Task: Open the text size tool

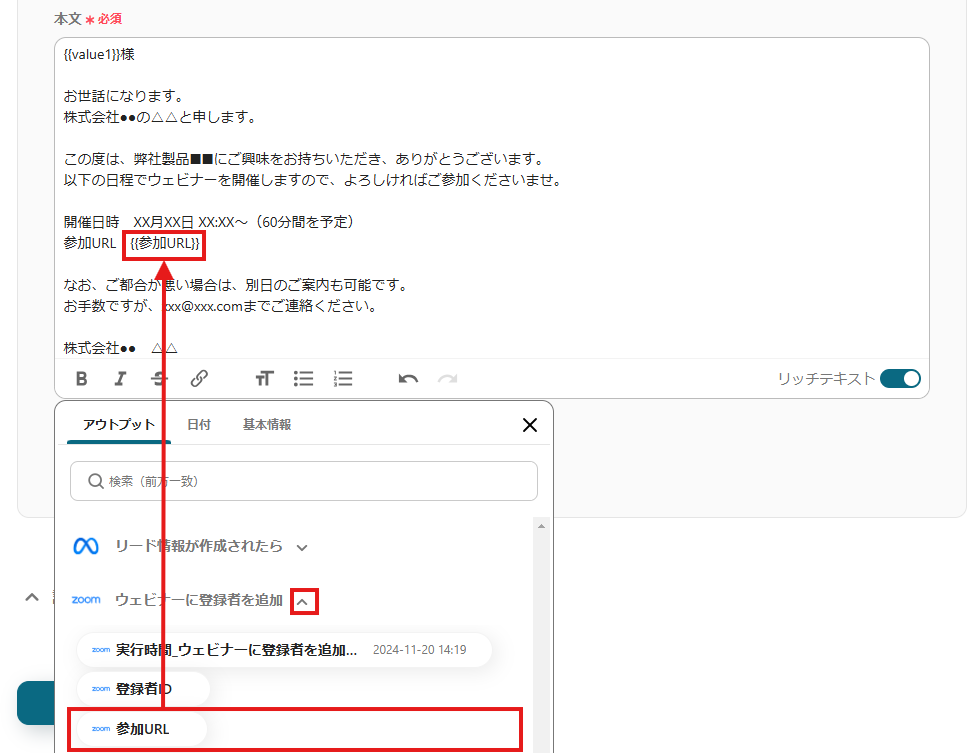Action: click(264, 379)
